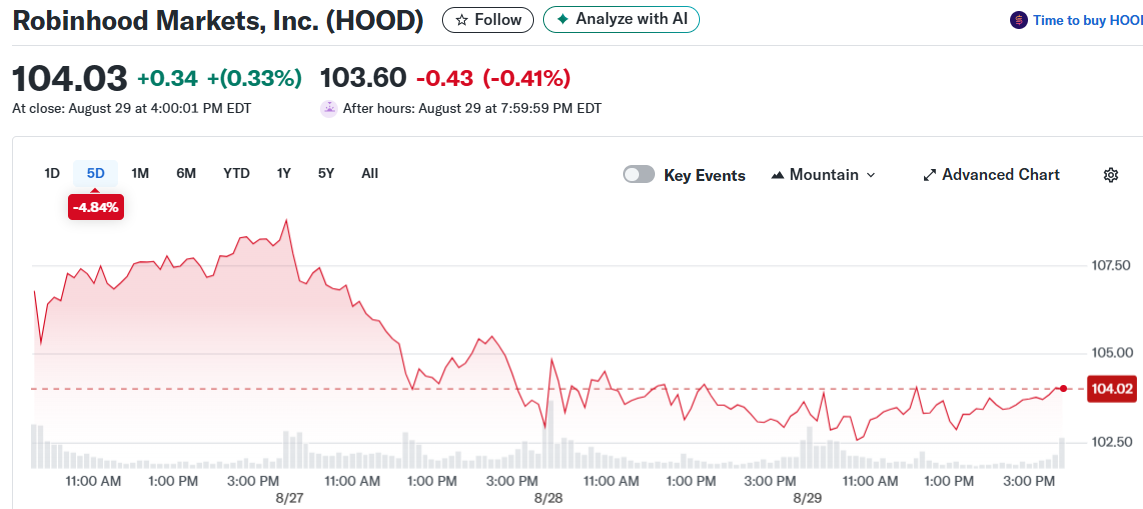Click the red -0.43 after-hours change

[445, 78]
